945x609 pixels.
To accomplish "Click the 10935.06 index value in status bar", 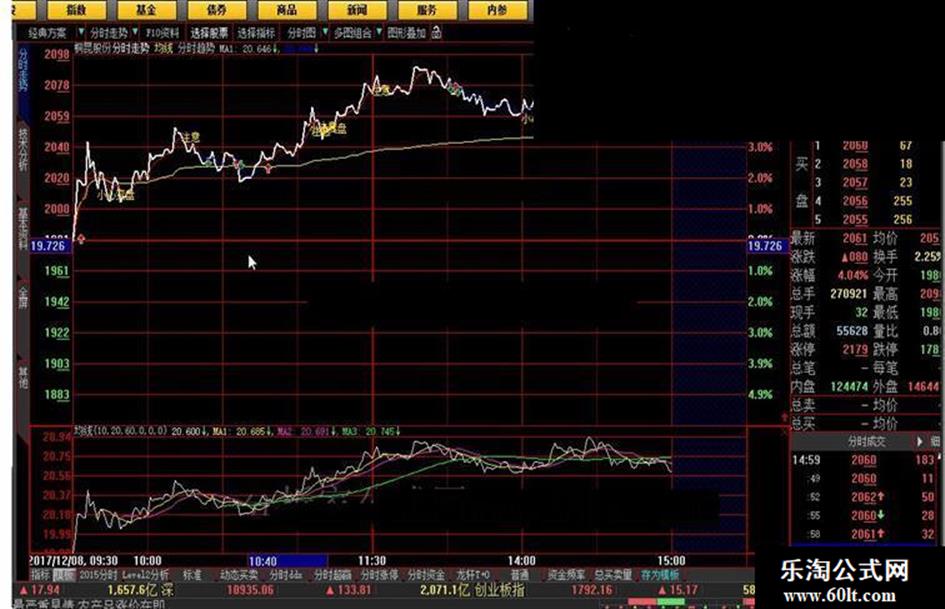I will click(250, 590).
